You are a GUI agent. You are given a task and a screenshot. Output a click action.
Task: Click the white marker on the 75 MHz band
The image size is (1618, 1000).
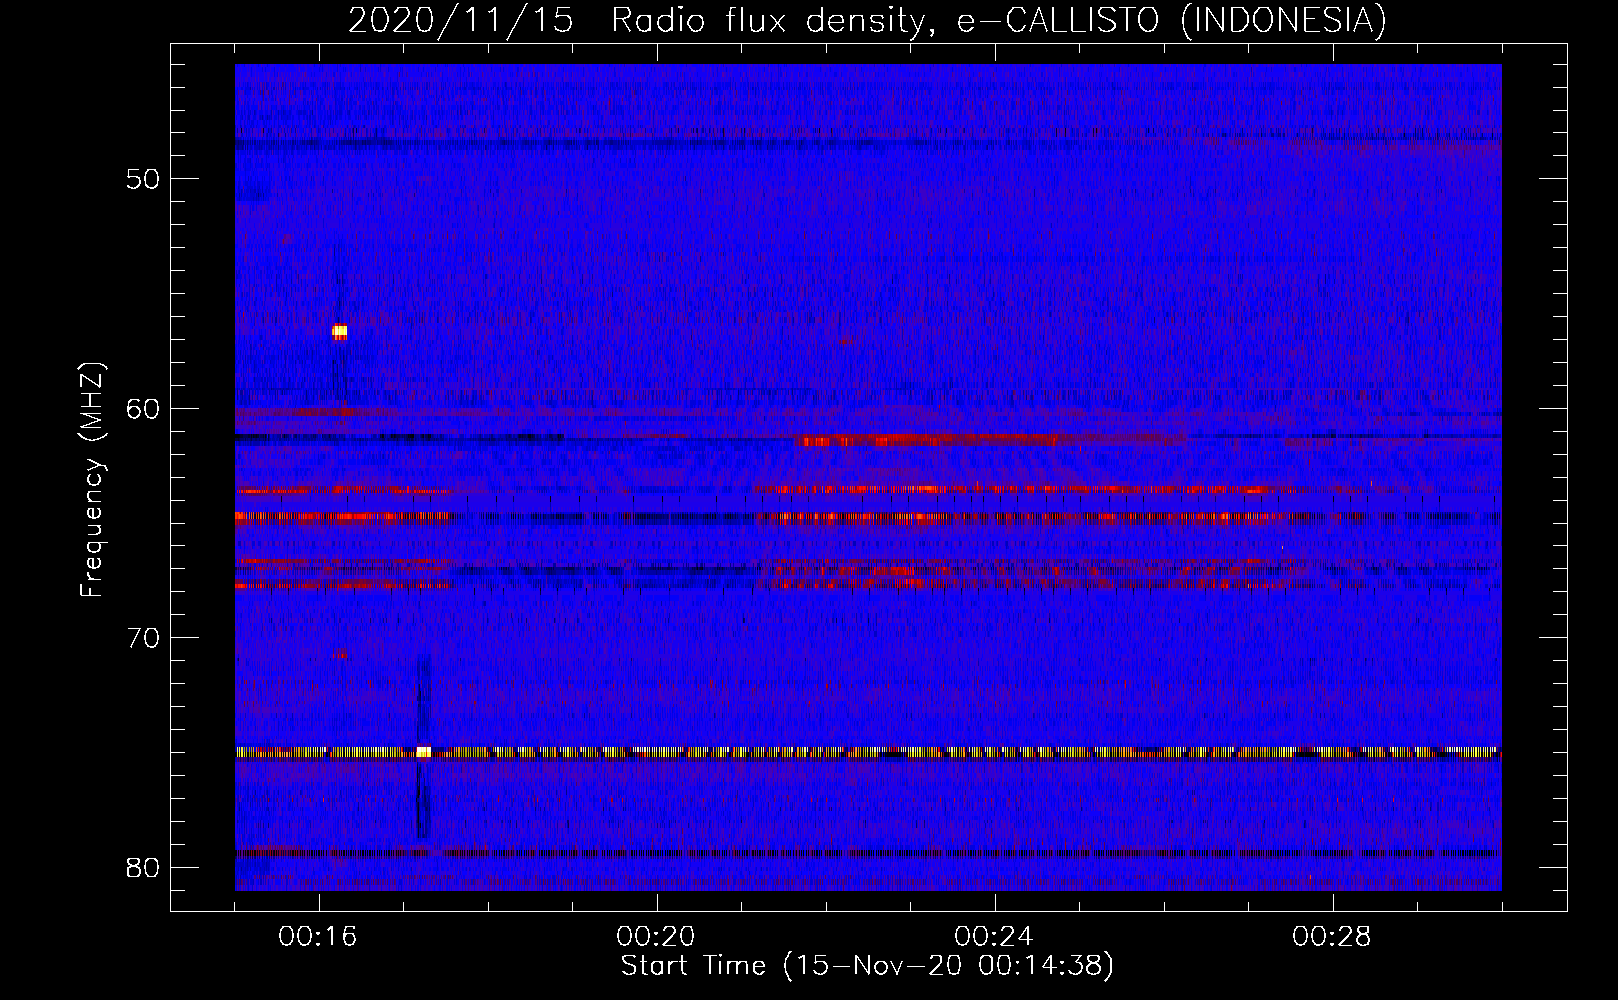(423, 751)
